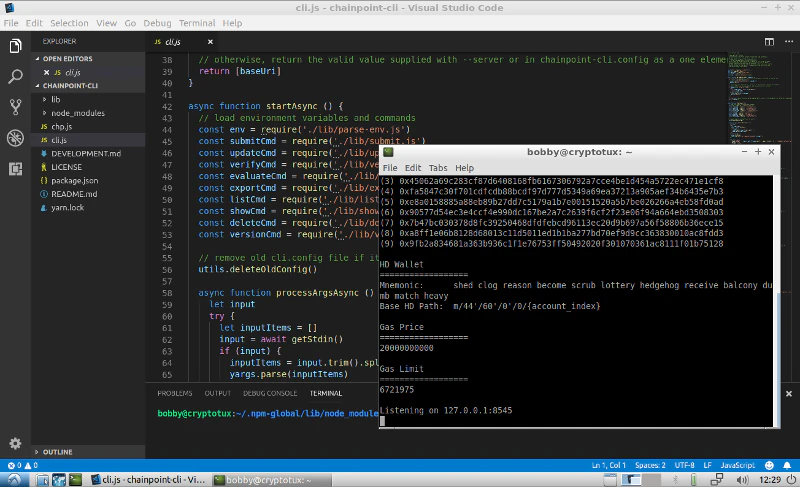Viewport: 800px width, 487px height.
Task: Expand the node_modules folder
Action: pyautogui.click(x=76, y=113)
